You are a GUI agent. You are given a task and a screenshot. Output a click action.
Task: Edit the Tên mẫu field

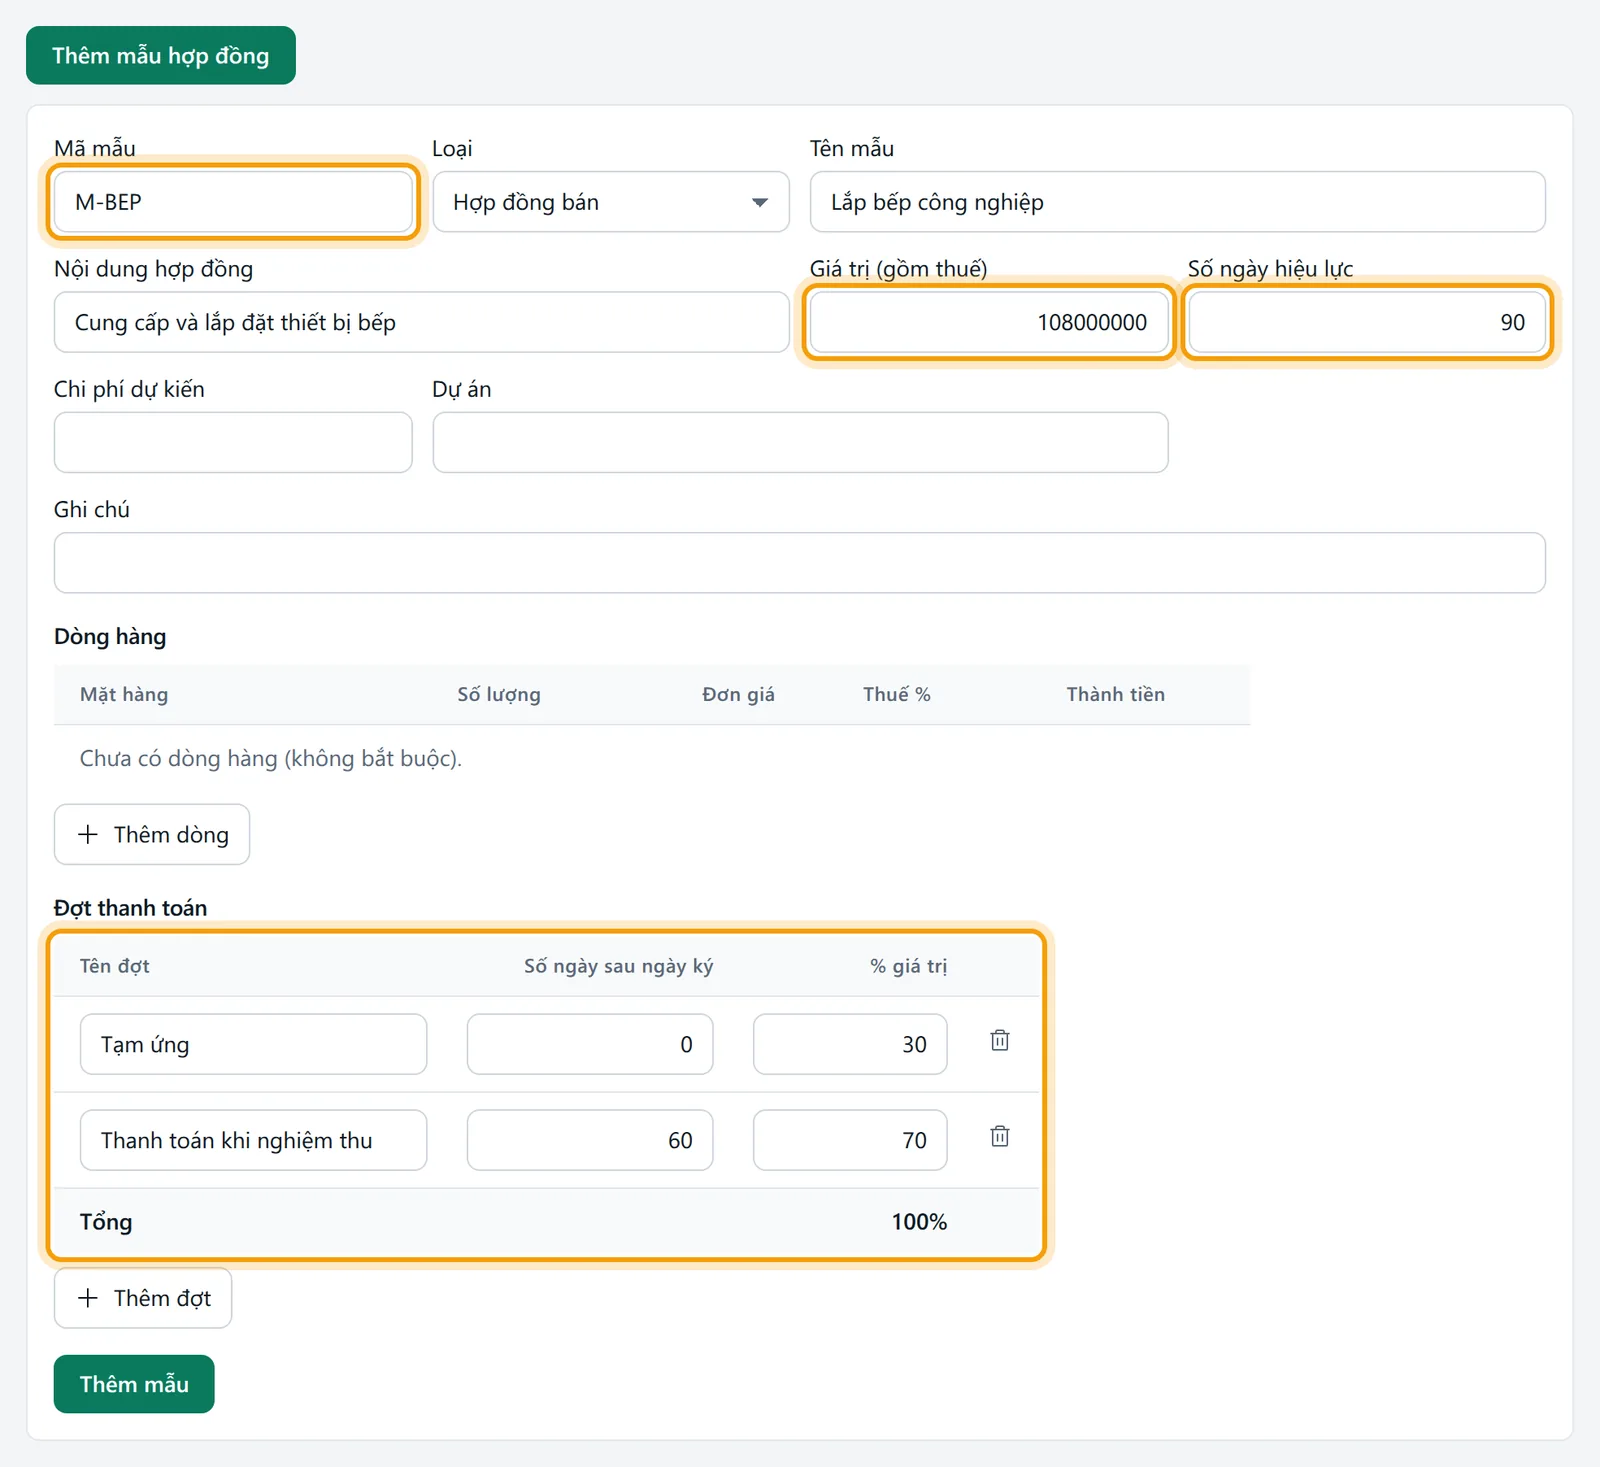1177,202
